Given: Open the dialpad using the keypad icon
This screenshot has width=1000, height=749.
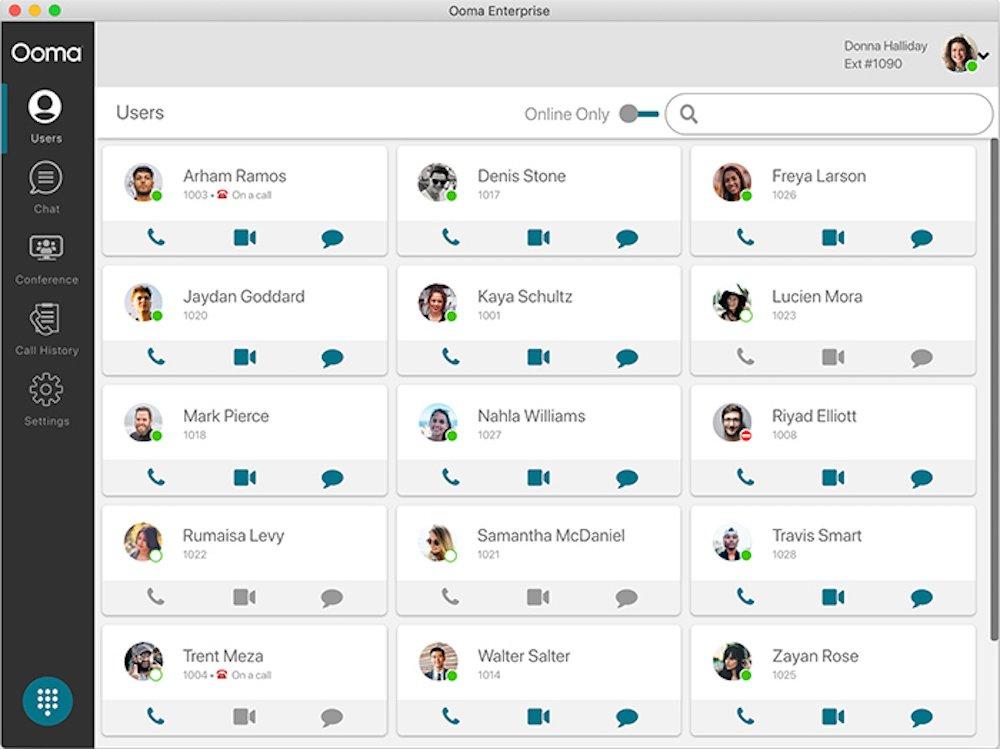Looking at the screenshot, I should click(46, 700).
